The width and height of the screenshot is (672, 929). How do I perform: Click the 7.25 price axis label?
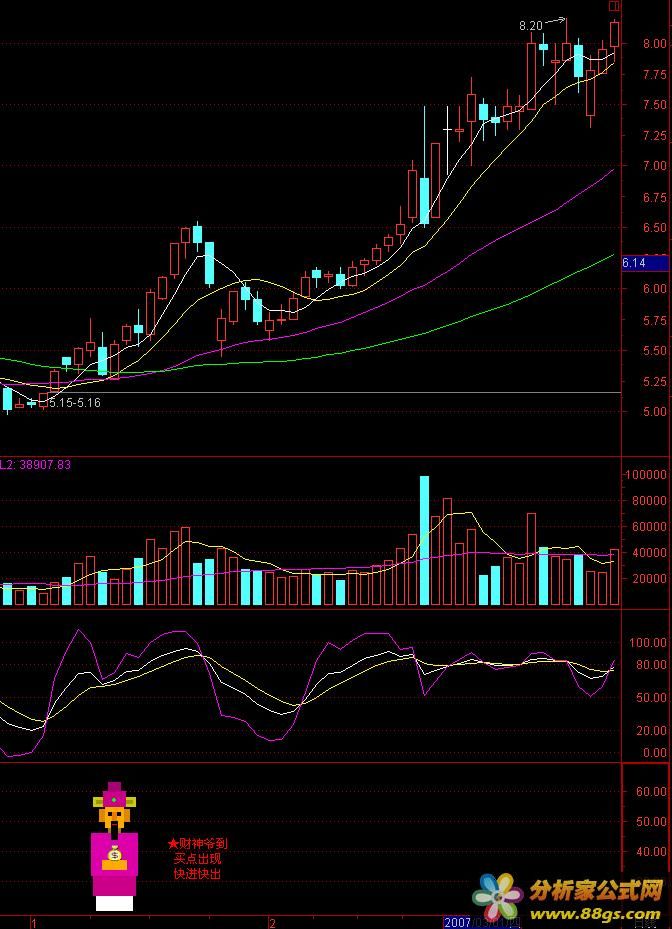pos(654,136)
